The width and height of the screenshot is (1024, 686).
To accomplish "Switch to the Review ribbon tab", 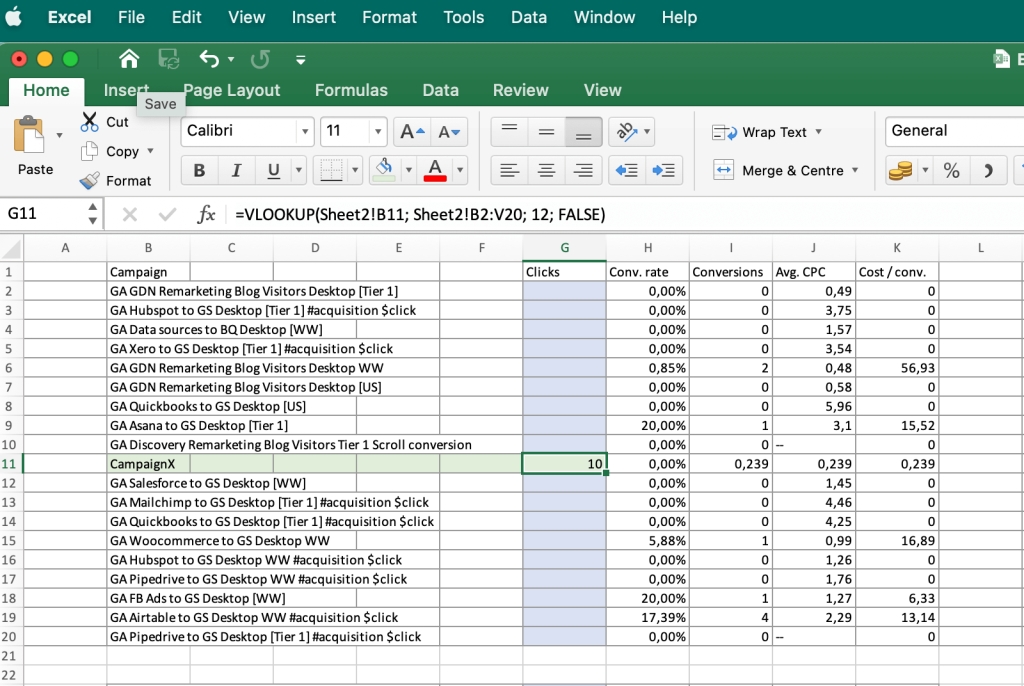I will pos(520,90).
